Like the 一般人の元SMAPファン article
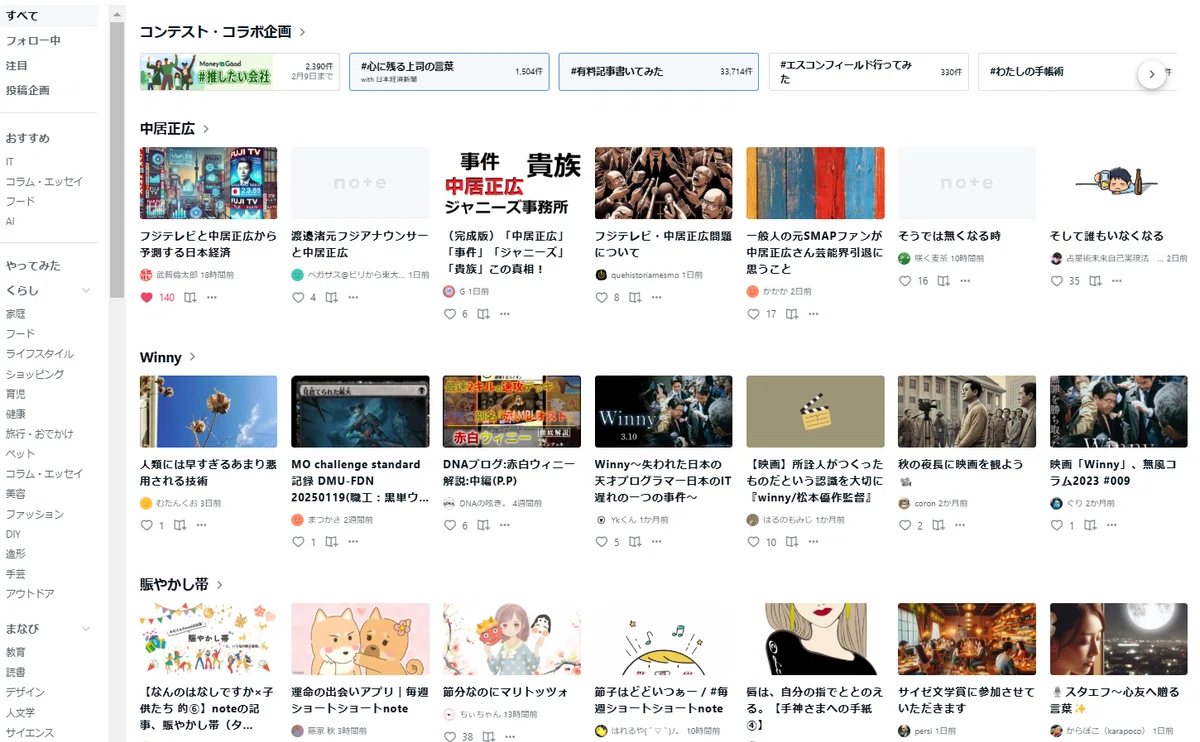Viewport: 1200px width, 742px height. click(753, 313)
